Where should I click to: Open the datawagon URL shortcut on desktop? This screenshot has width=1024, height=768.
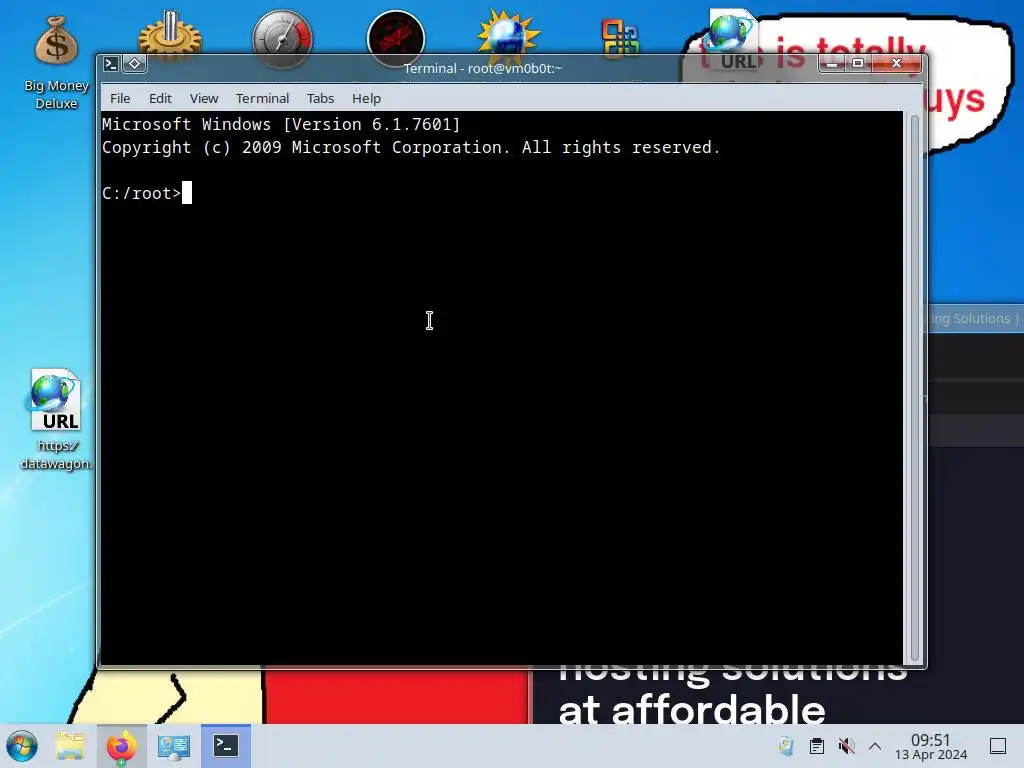56,419
